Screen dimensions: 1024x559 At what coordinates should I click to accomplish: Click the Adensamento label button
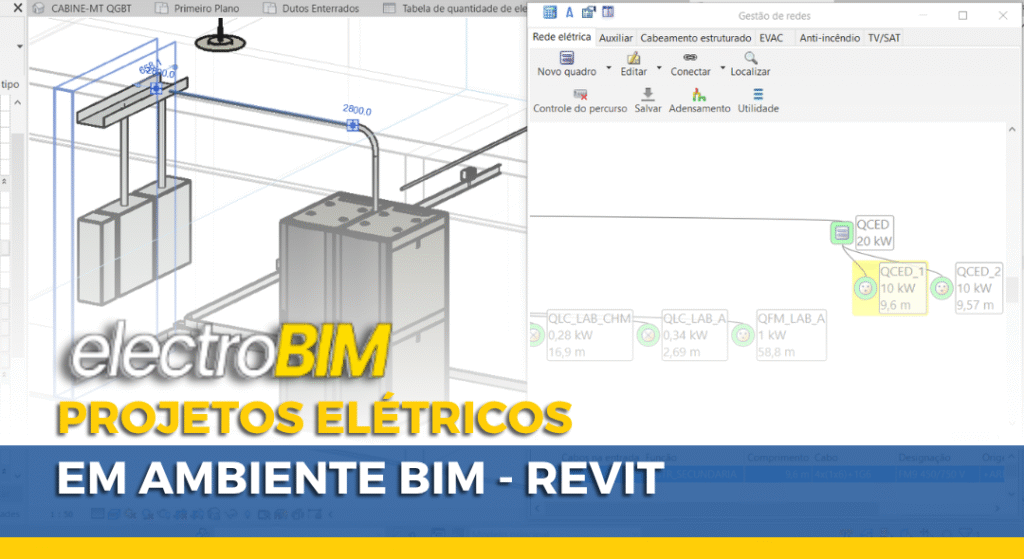[699, 108]
